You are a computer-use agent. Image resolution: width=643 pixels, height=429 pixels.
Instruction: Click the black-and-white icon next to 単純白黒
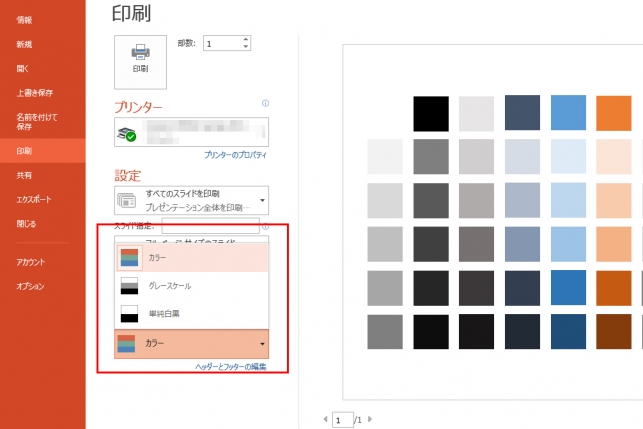pos(130,314)
